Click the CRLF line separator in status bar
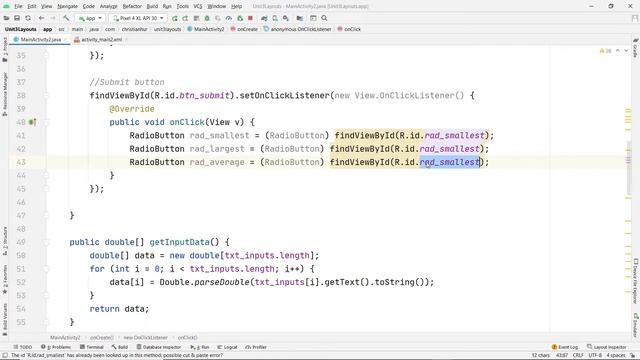 point(578,356)
